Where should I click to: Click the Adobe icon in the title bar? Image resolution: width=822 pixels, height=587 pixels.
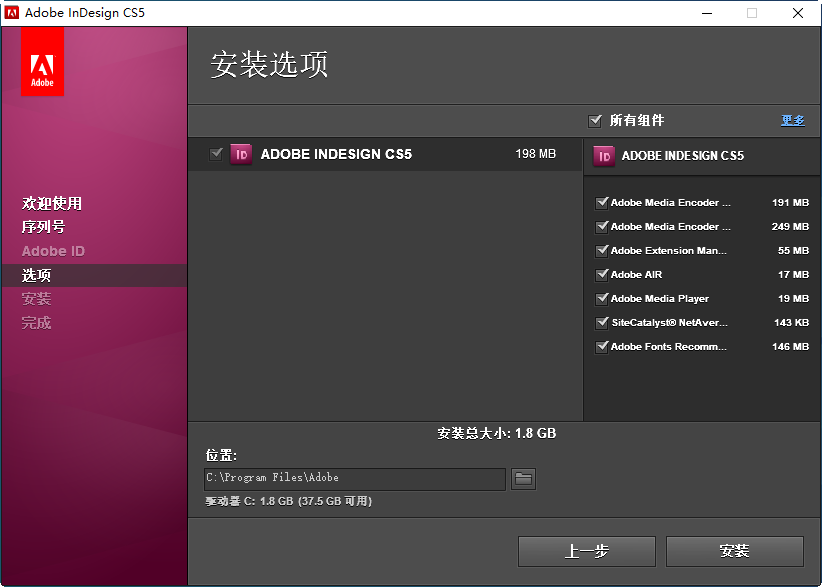point(13,13)
